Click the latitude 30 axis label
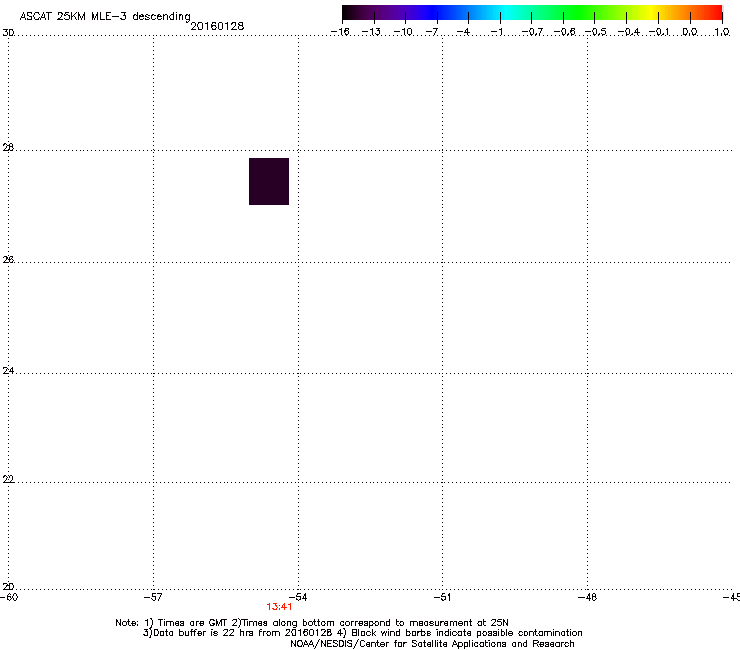Image resolution: width=740 pixels, height=650 pixels. point(8,33)
